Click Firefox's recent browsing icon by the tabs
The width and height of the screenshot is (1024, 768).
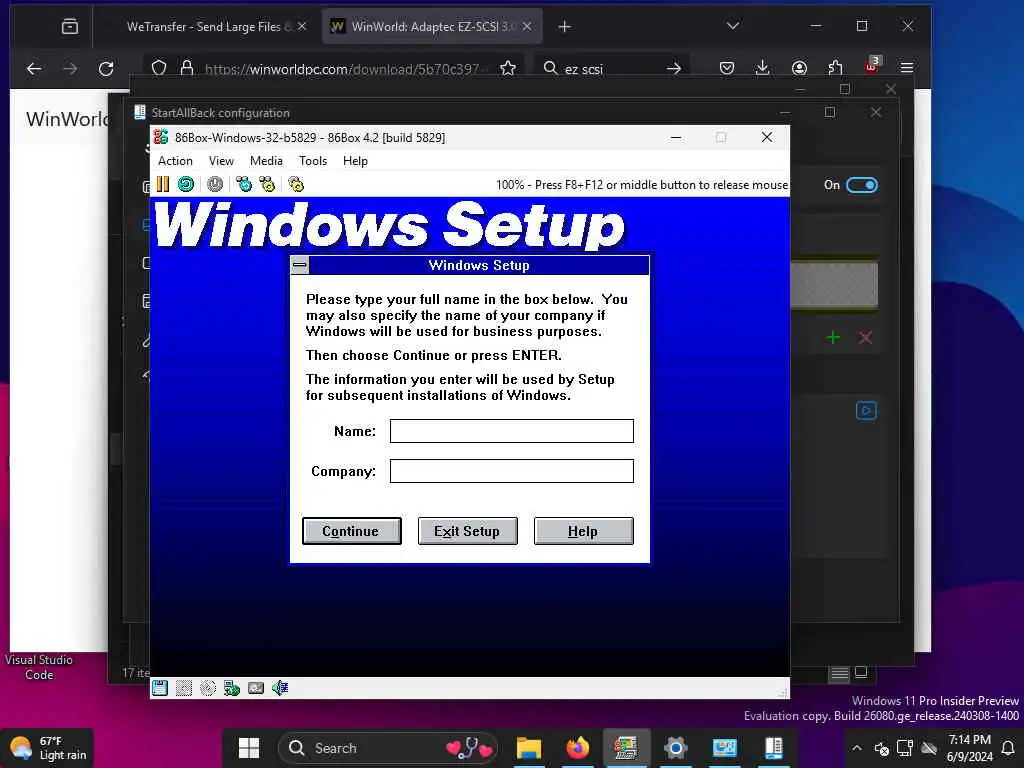(x=70, y=26)
